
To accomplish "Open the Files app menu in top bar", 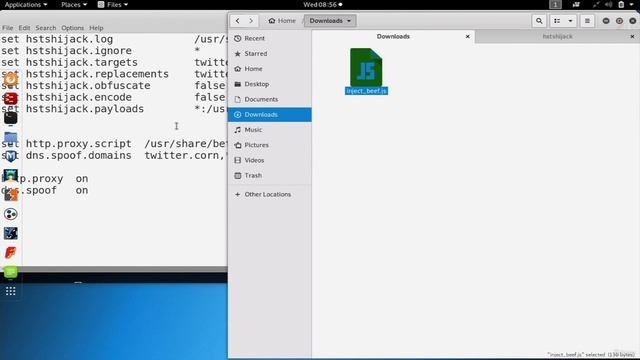I will click(113, 4).
